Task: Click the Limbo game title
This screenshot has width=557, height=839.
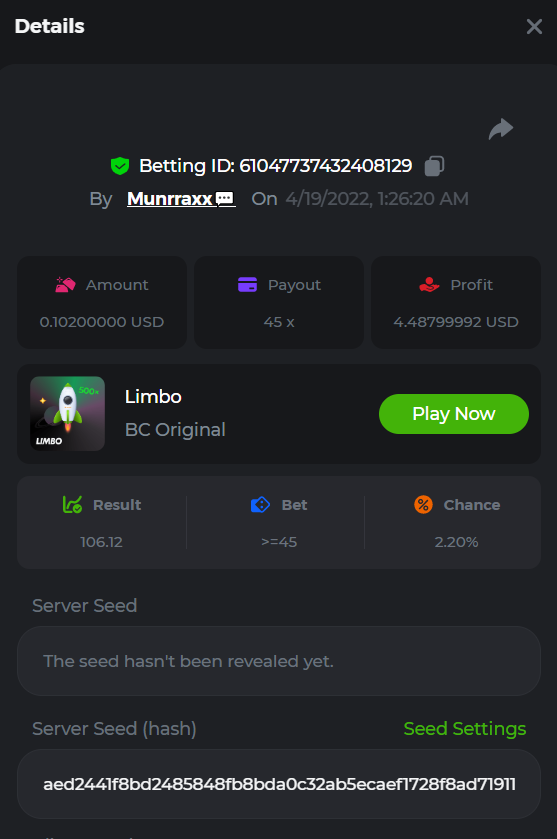Action: point(153,396)
